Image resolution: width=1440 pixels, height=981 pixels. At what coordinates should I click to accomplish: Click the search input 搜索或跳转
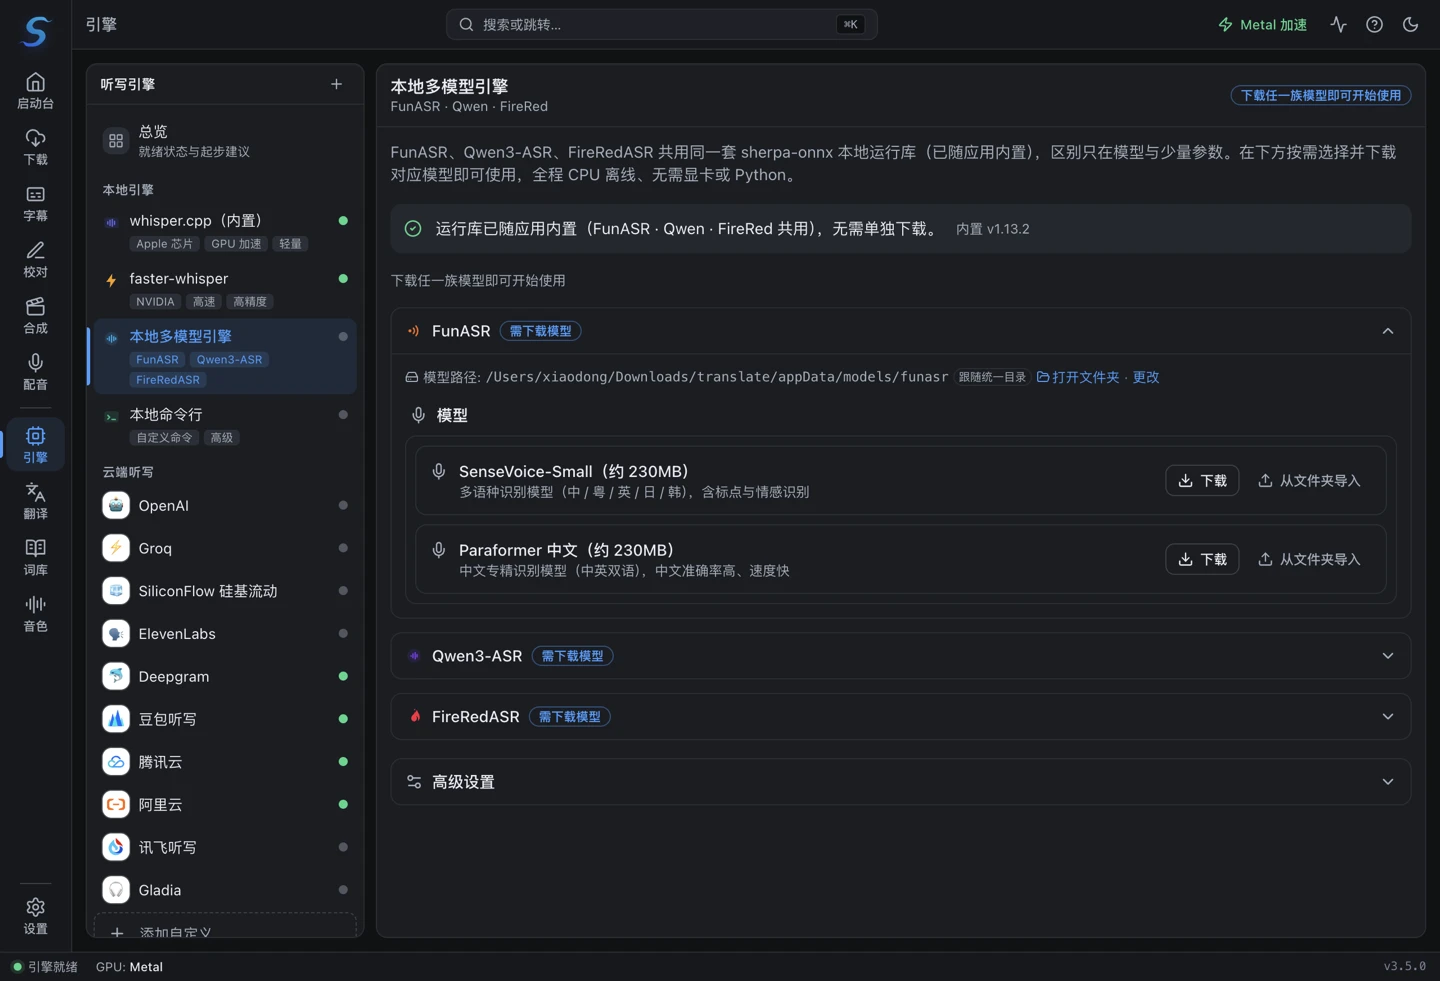pos(661,24)
